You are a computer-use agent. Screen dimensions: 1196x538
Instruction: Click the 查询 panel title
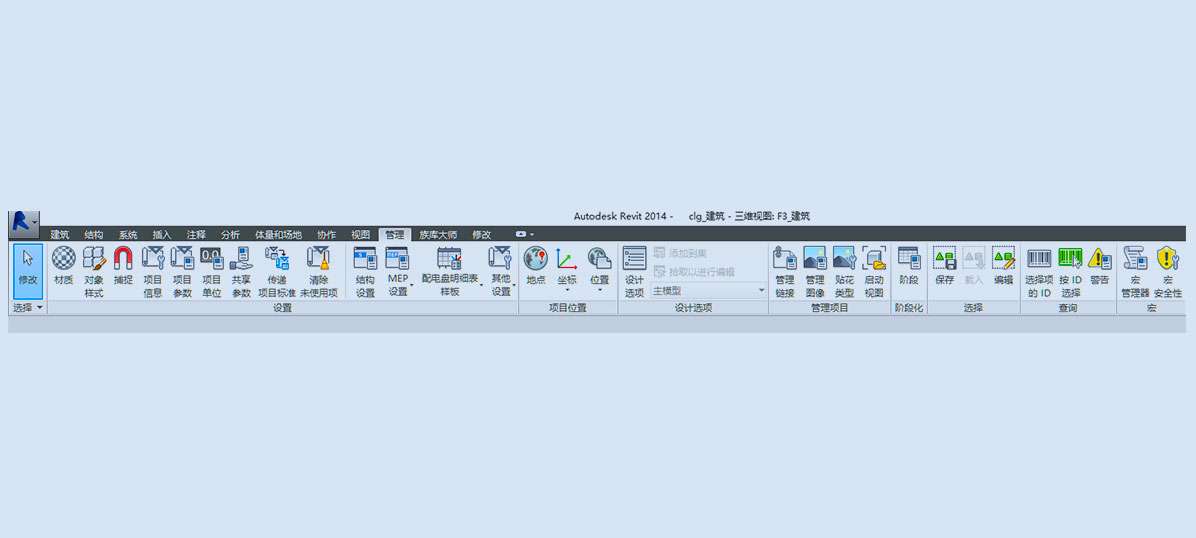pyautogui.click(x=1068, y=308)
